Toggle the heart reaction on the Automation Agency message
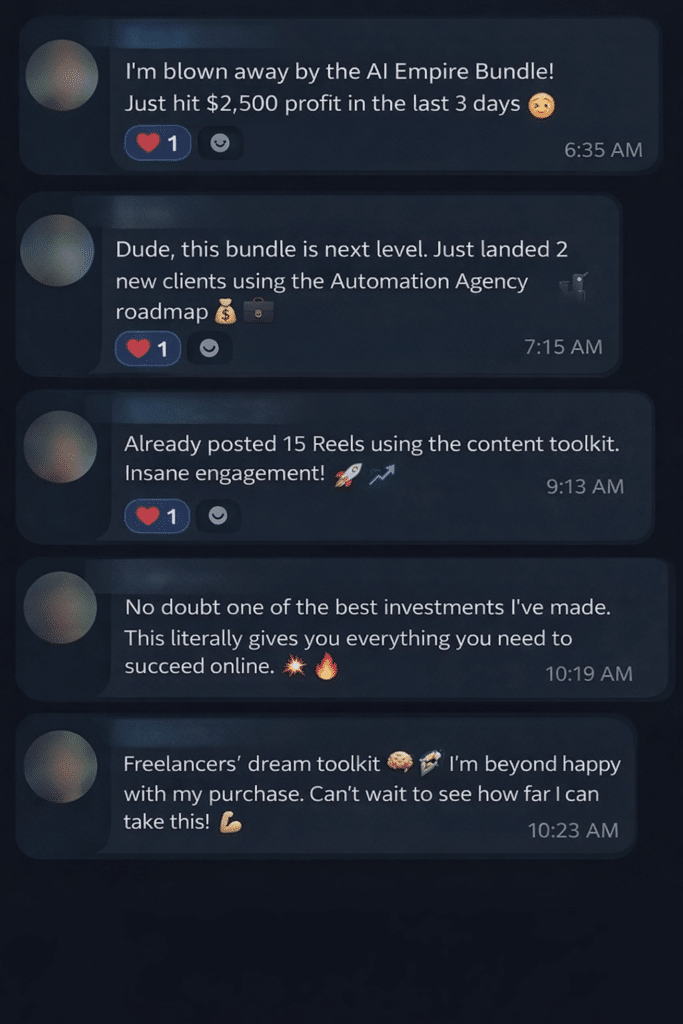 point(147,349)
